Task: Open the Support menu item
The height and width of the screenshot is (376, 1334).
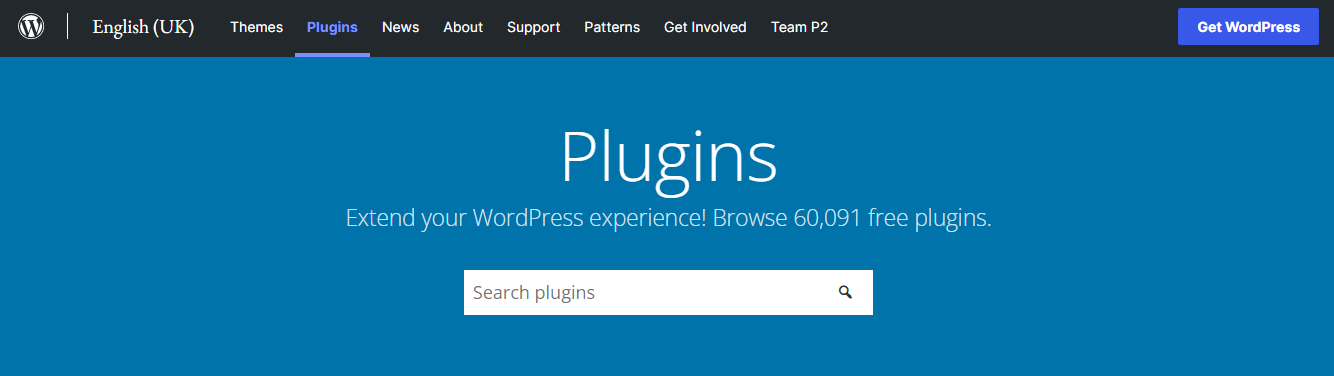Action: (x=533, y=27)
